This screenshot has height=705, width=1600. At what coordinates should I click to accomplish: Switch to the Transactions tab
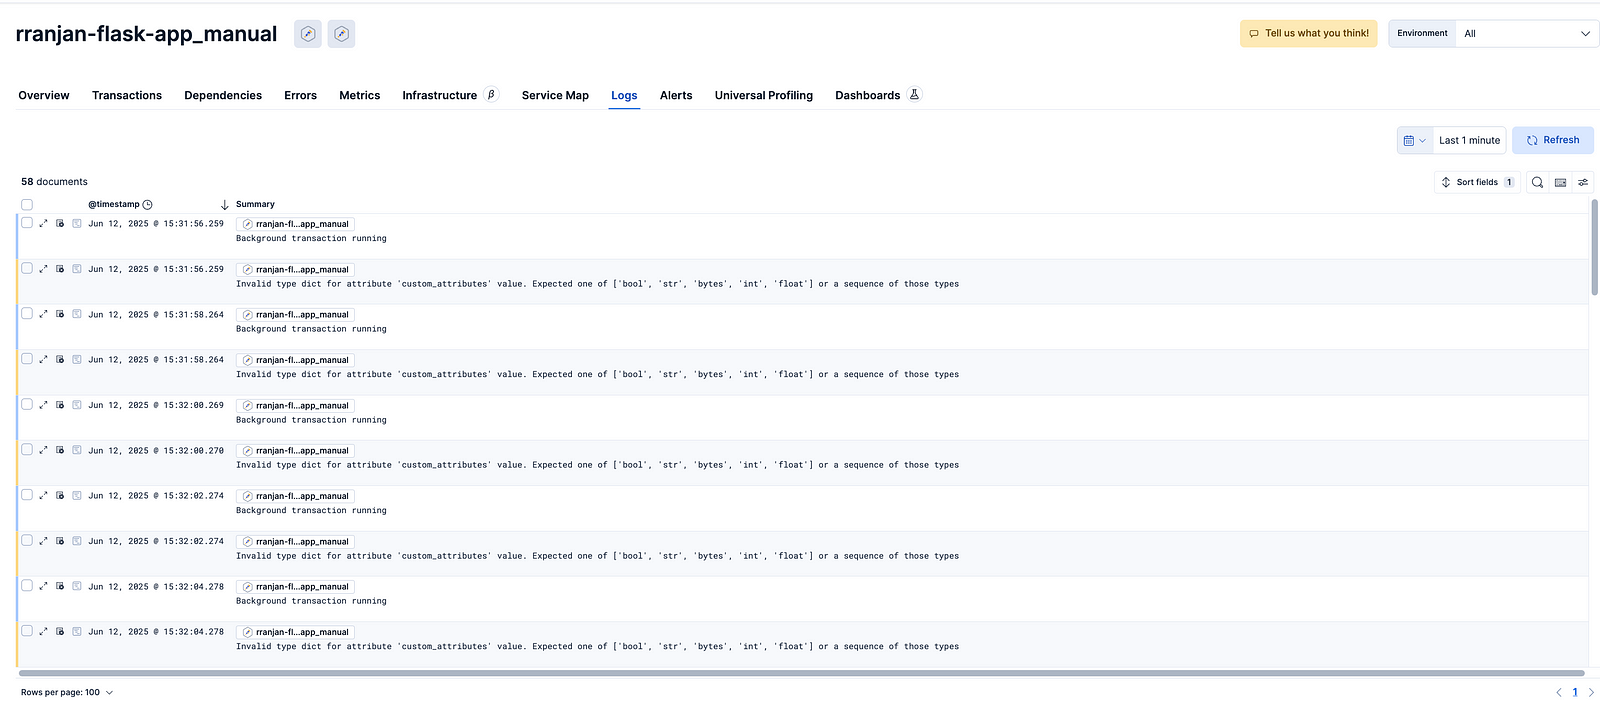click(x=127, y=95)
